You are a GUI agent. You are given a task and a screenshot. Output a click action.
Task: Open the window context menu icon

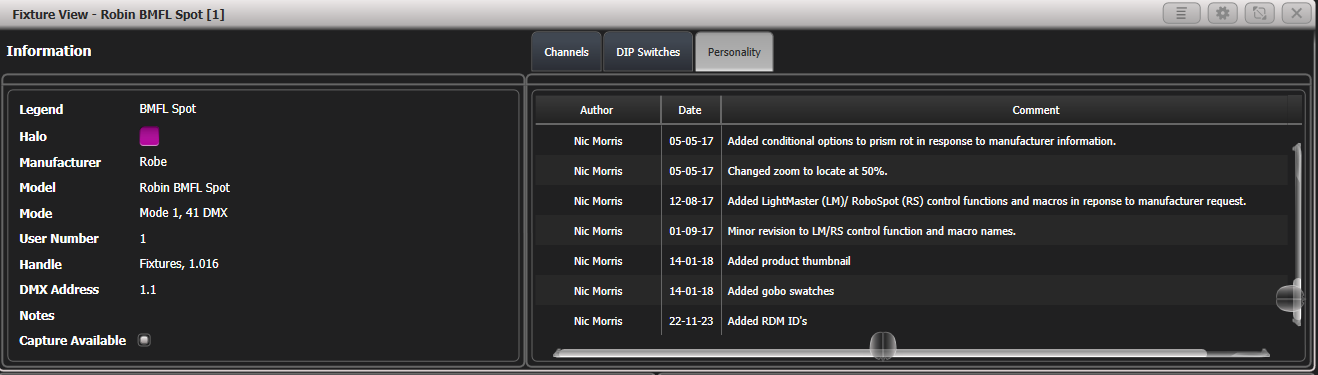click(x=1181, y=13)
